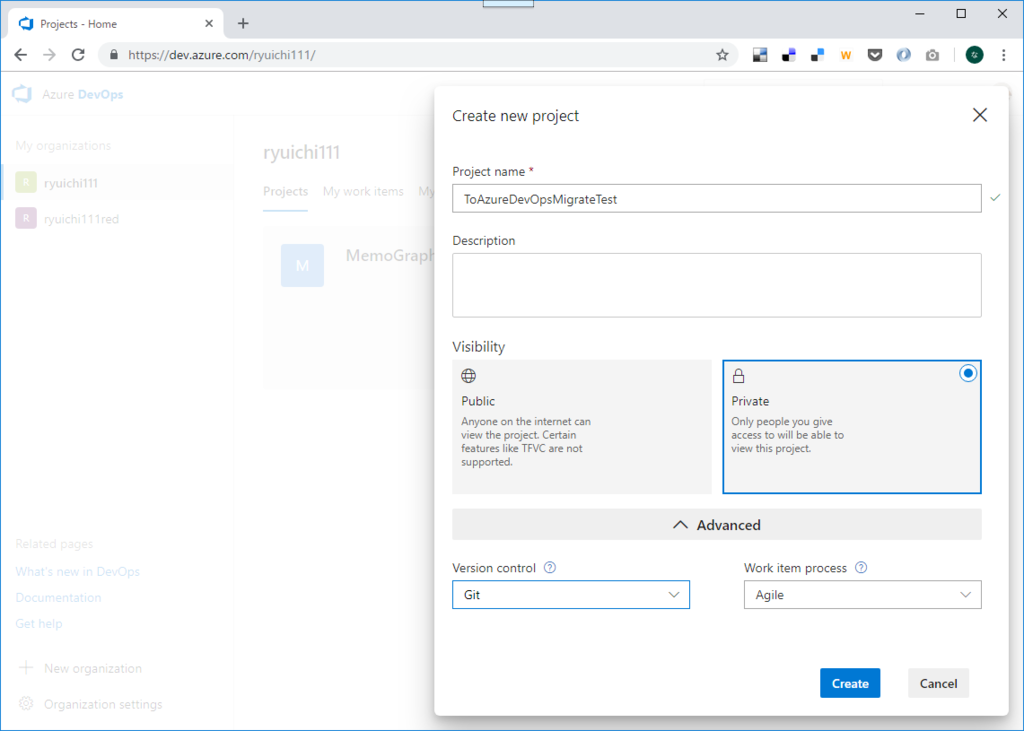Click the address bar URL
This screenshot has width=1024, height=731.
pos(221,55)
